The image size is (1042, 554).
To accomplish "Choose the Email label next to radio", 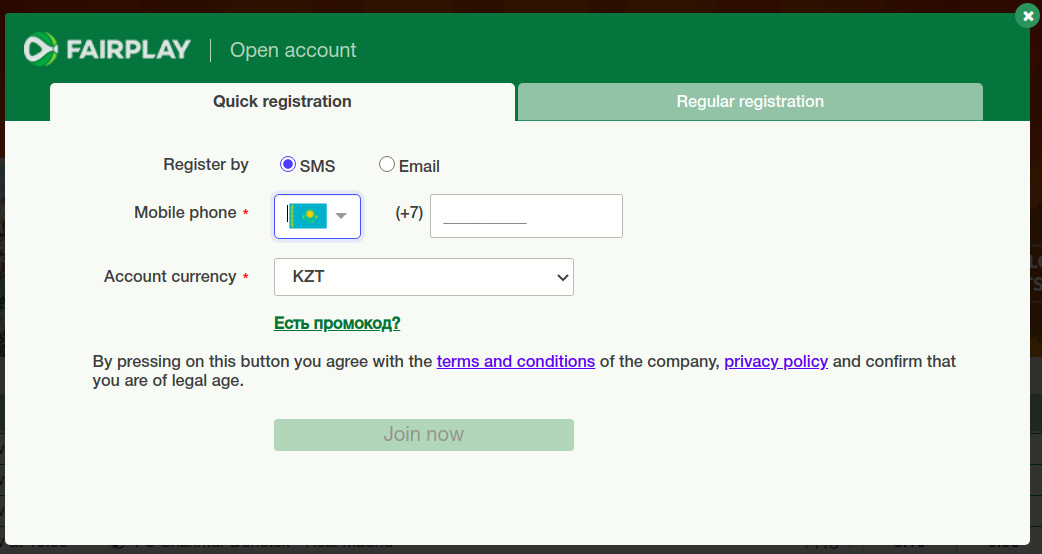I will (419, 166).
